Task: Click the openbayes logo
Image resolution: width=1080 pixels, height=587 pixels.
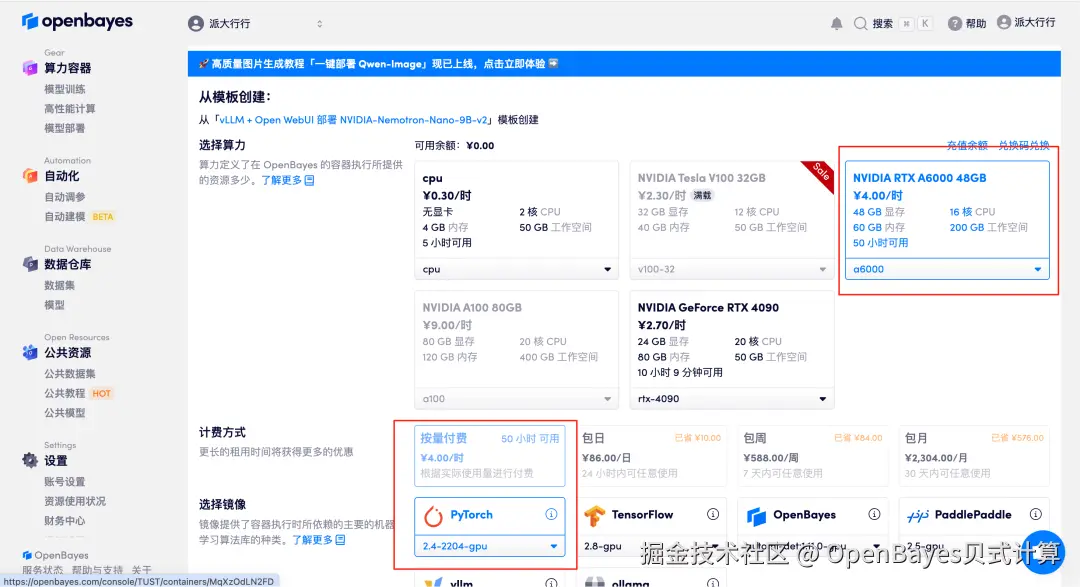Action: click(x=77, y=21)
